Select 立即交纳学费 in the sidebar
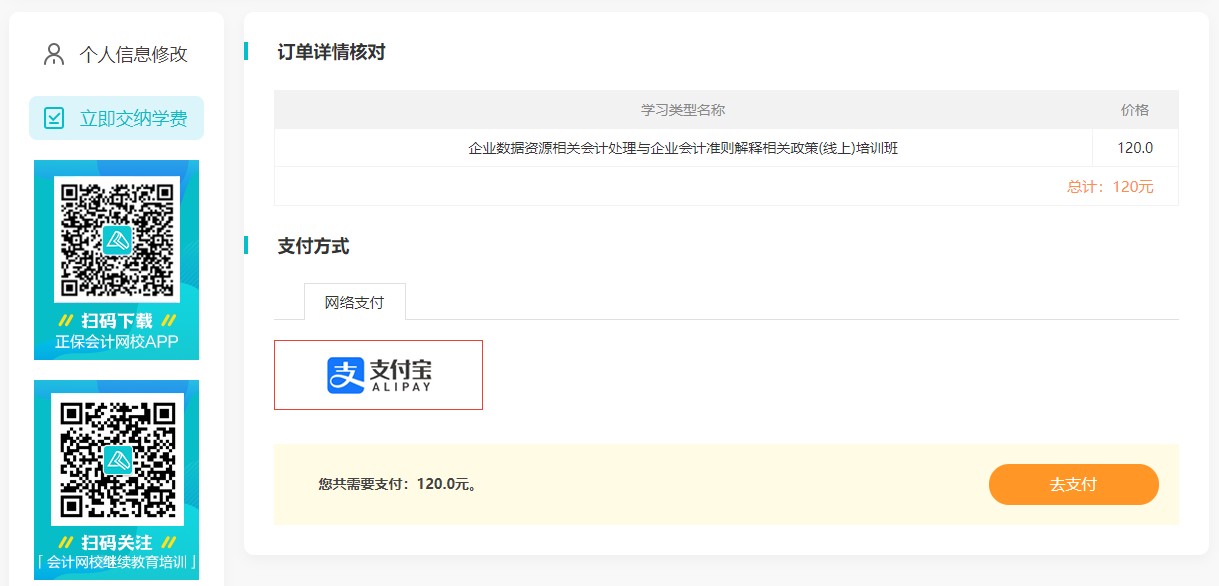The width and height of the screenshot is (1219, 586). pos(133,118)
